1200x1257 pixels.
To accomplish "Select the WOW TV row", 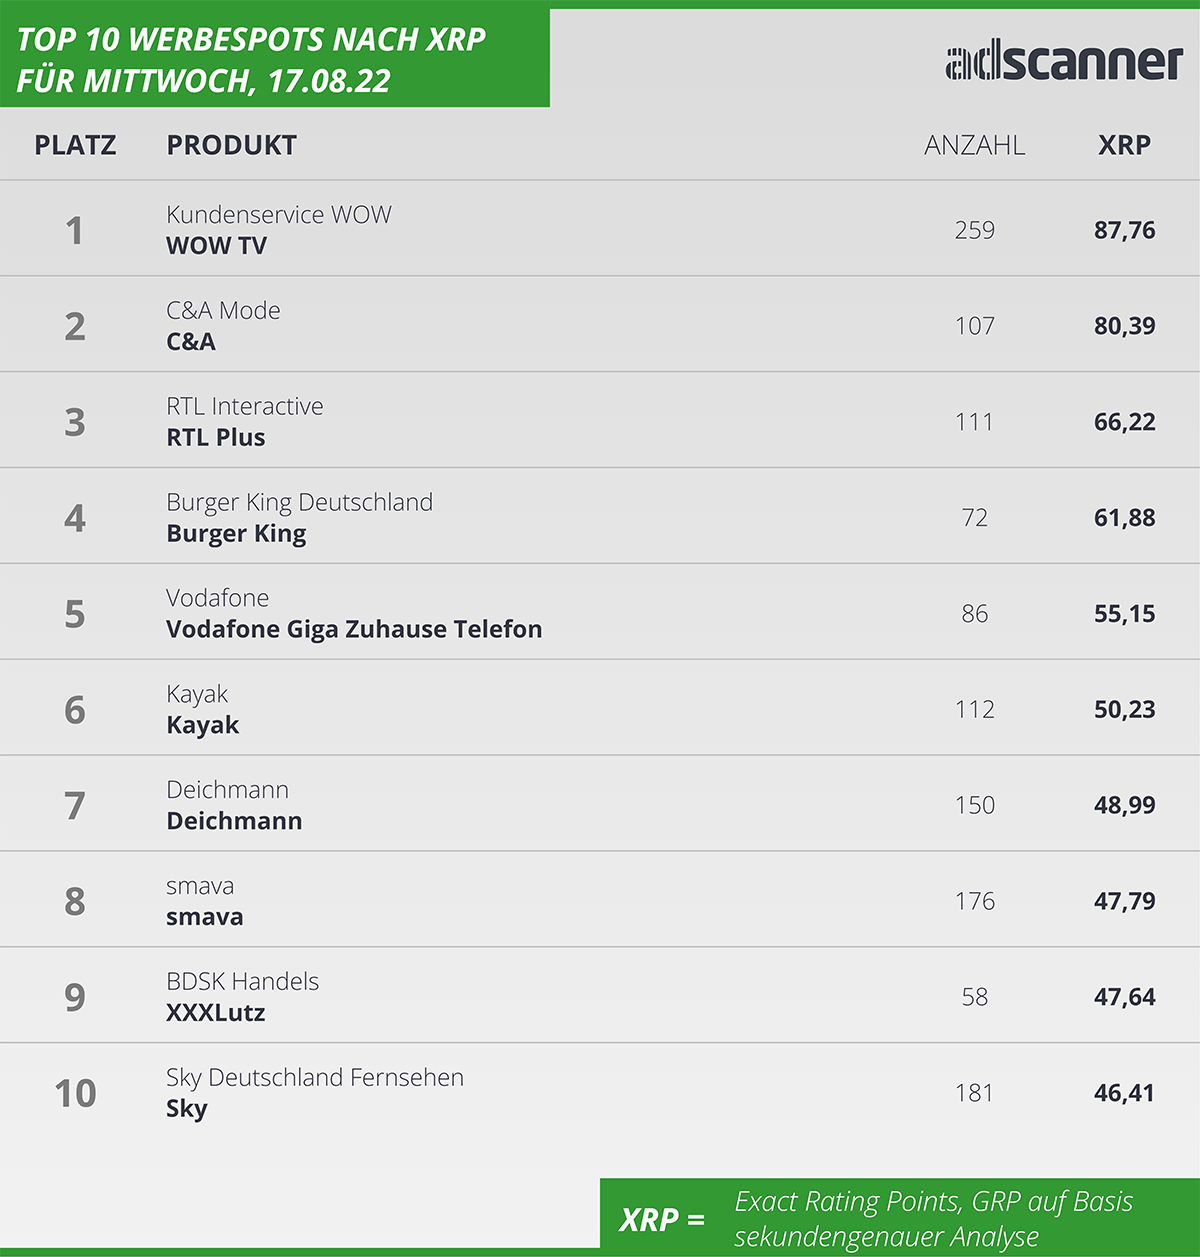I will [600, 229].
